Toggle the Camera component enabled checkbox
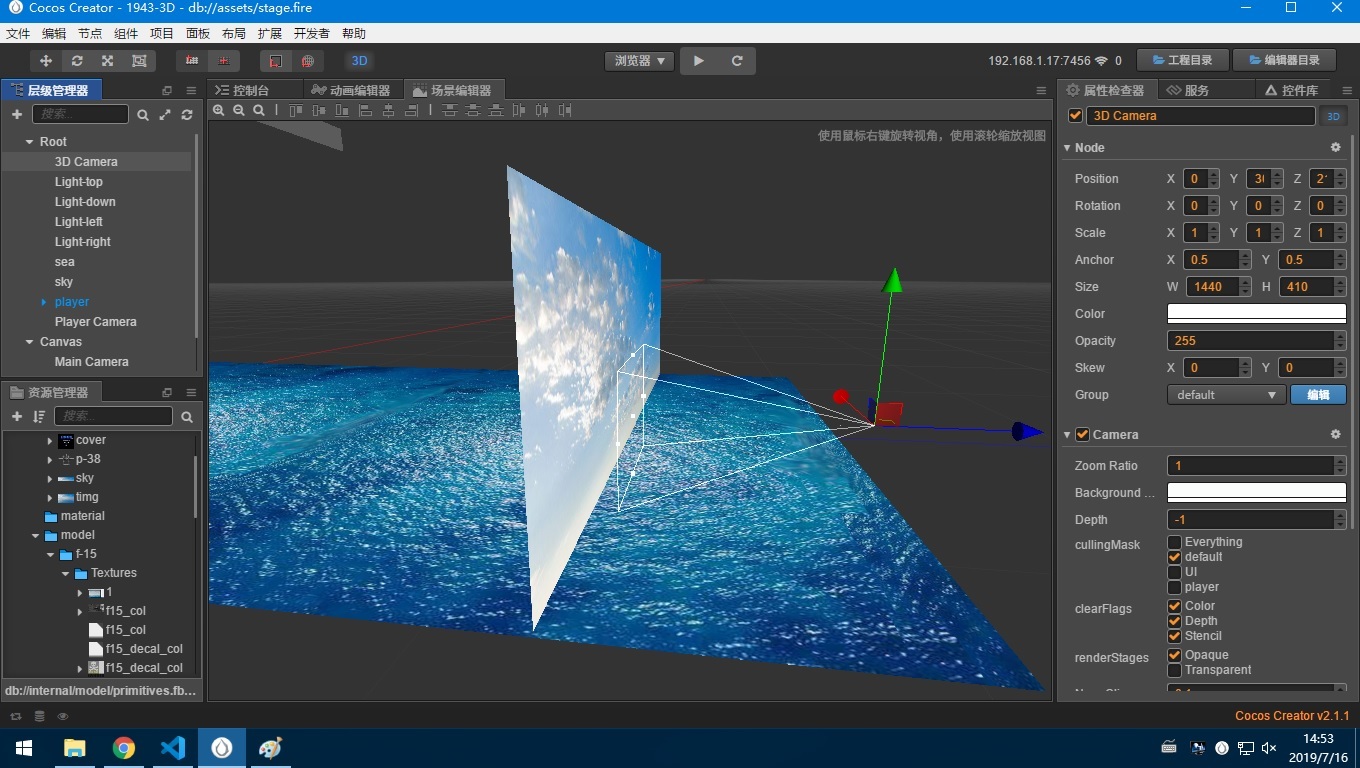 (x=1082, y=435)
